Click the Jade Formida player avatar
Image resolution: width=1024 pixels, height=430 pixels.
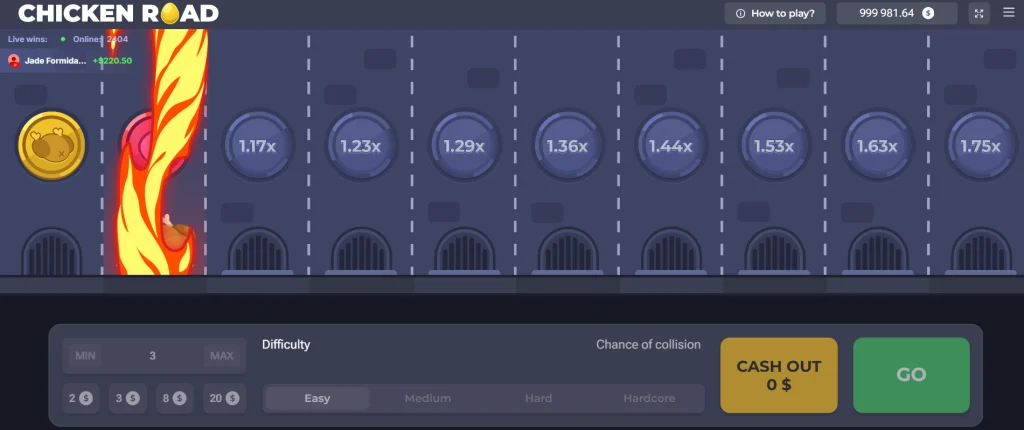pyautogui.click(x=14, y=61)
